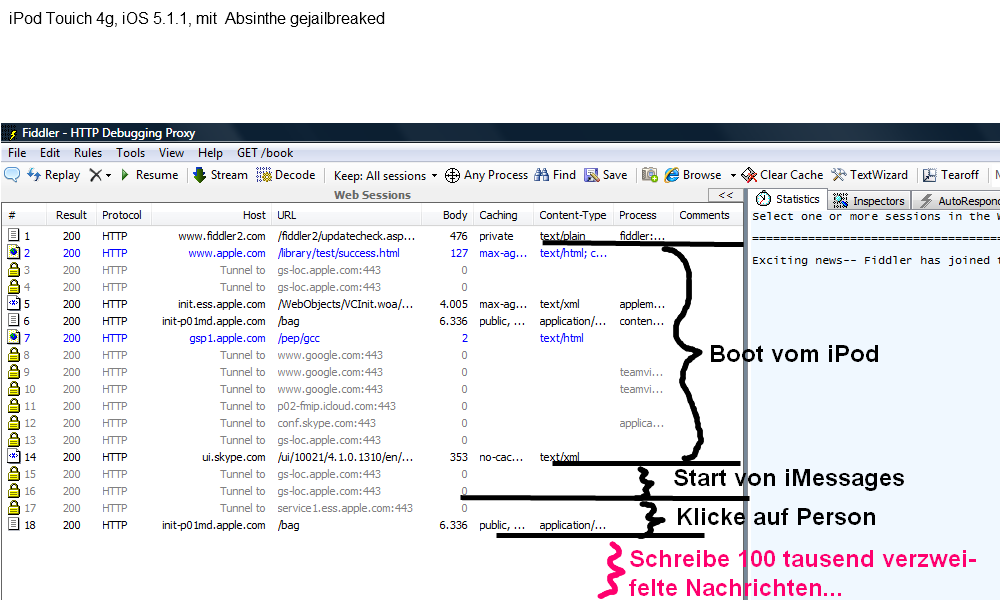
Task: Click the GET /book menu item
Action: (x=265, y=153)
